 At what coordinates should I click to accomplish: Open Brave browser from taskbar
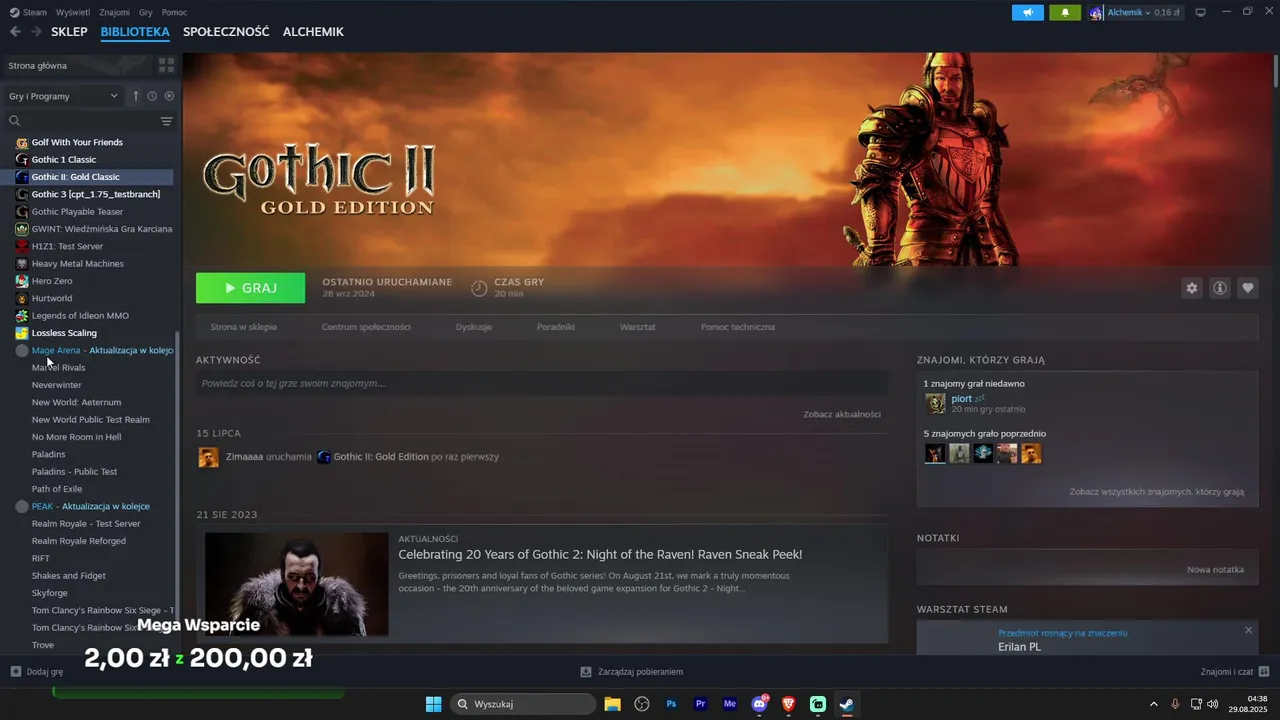coord(788,704)
